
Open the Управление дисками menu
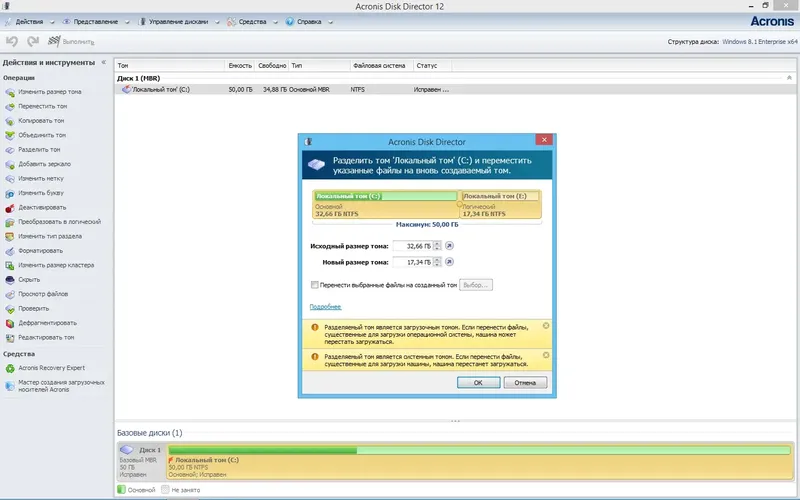[x=178, y=22]
